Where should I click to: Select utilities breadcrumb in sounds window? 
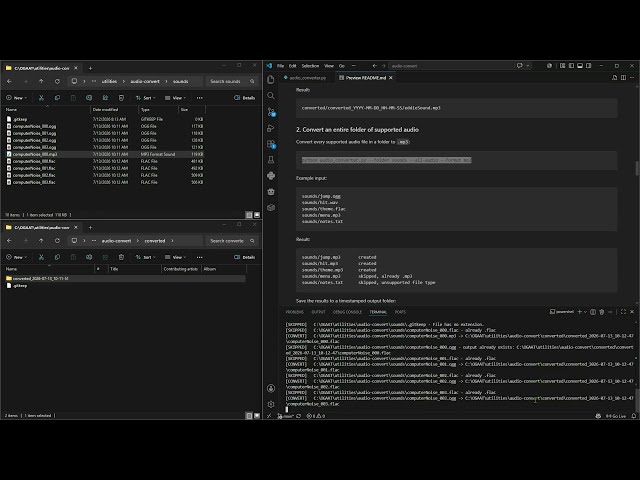(x=109, y=81)
